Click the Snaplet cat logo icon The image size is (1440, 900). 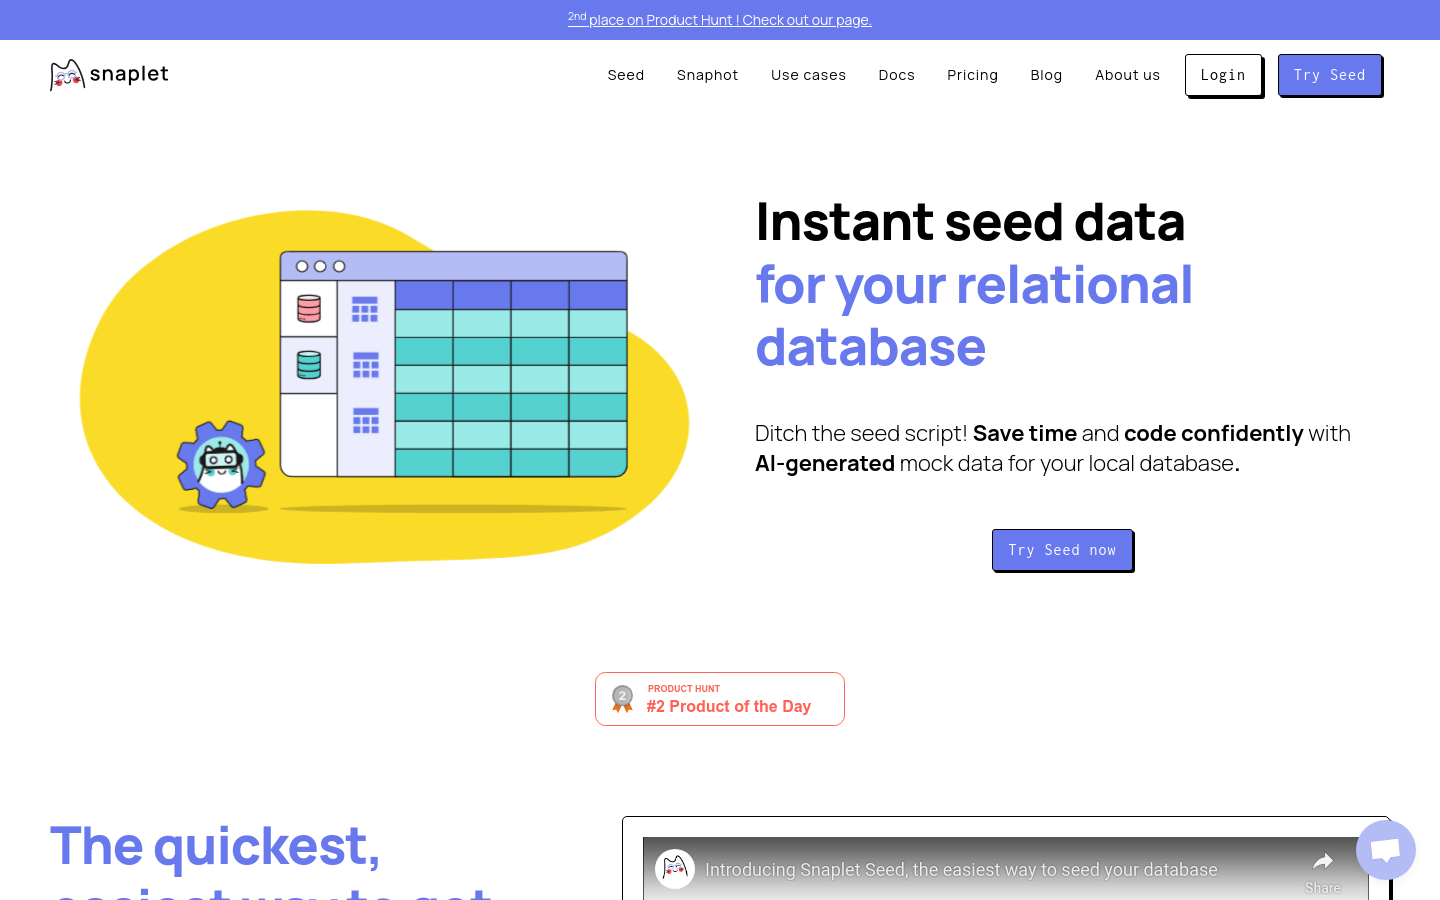tap(67, 75)
